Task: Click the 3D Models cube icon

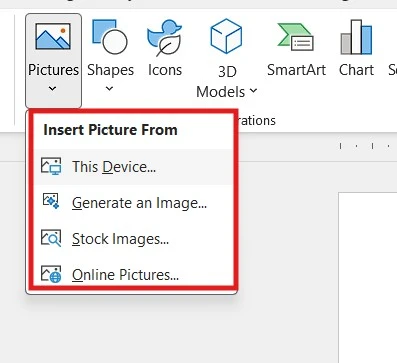Action: pyautogui.click(x=226, y=36)
